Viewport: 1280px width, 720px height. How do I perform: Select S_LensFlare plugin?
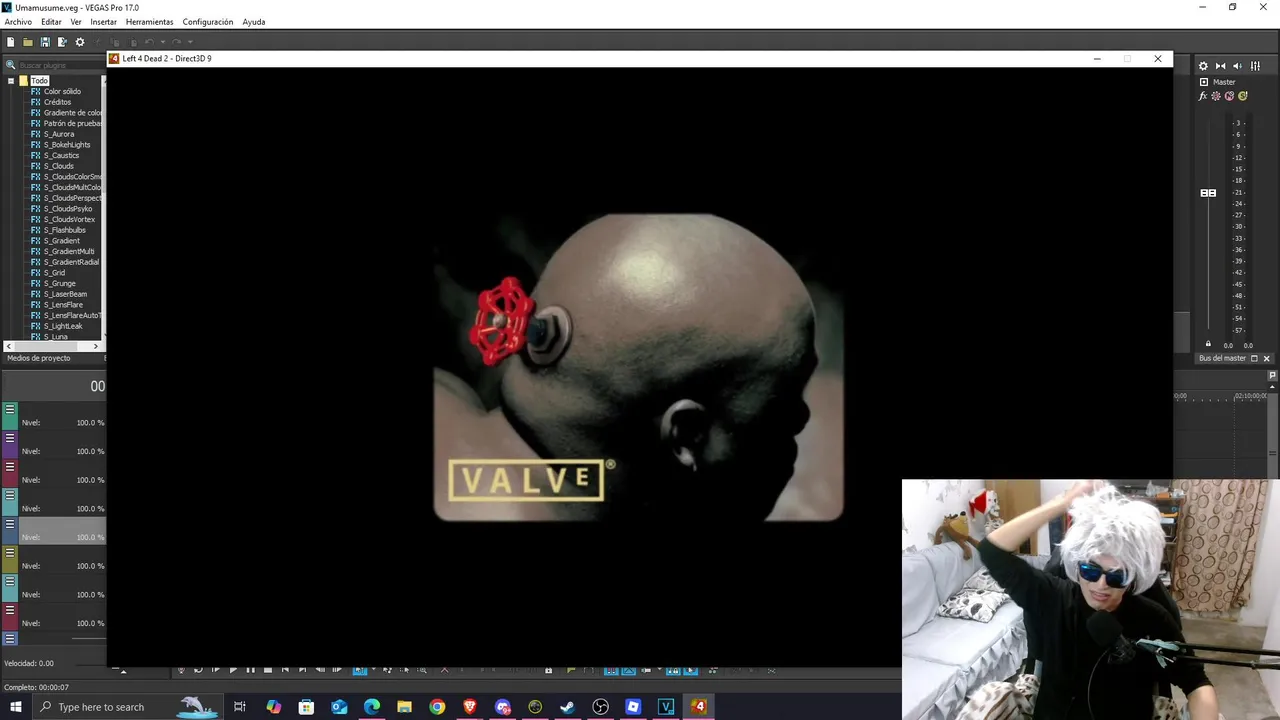63,305
